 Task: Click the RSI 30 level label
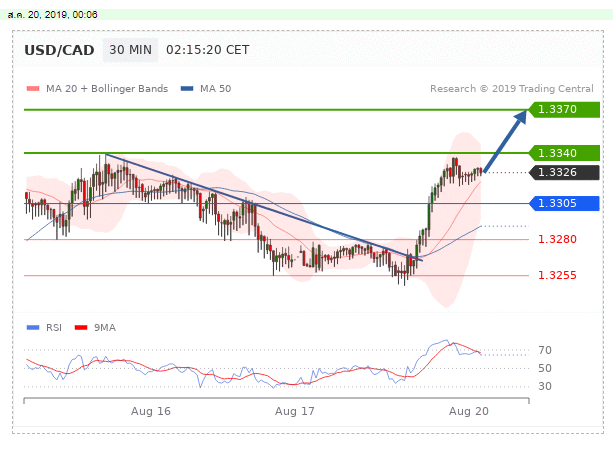coord(545,386)
